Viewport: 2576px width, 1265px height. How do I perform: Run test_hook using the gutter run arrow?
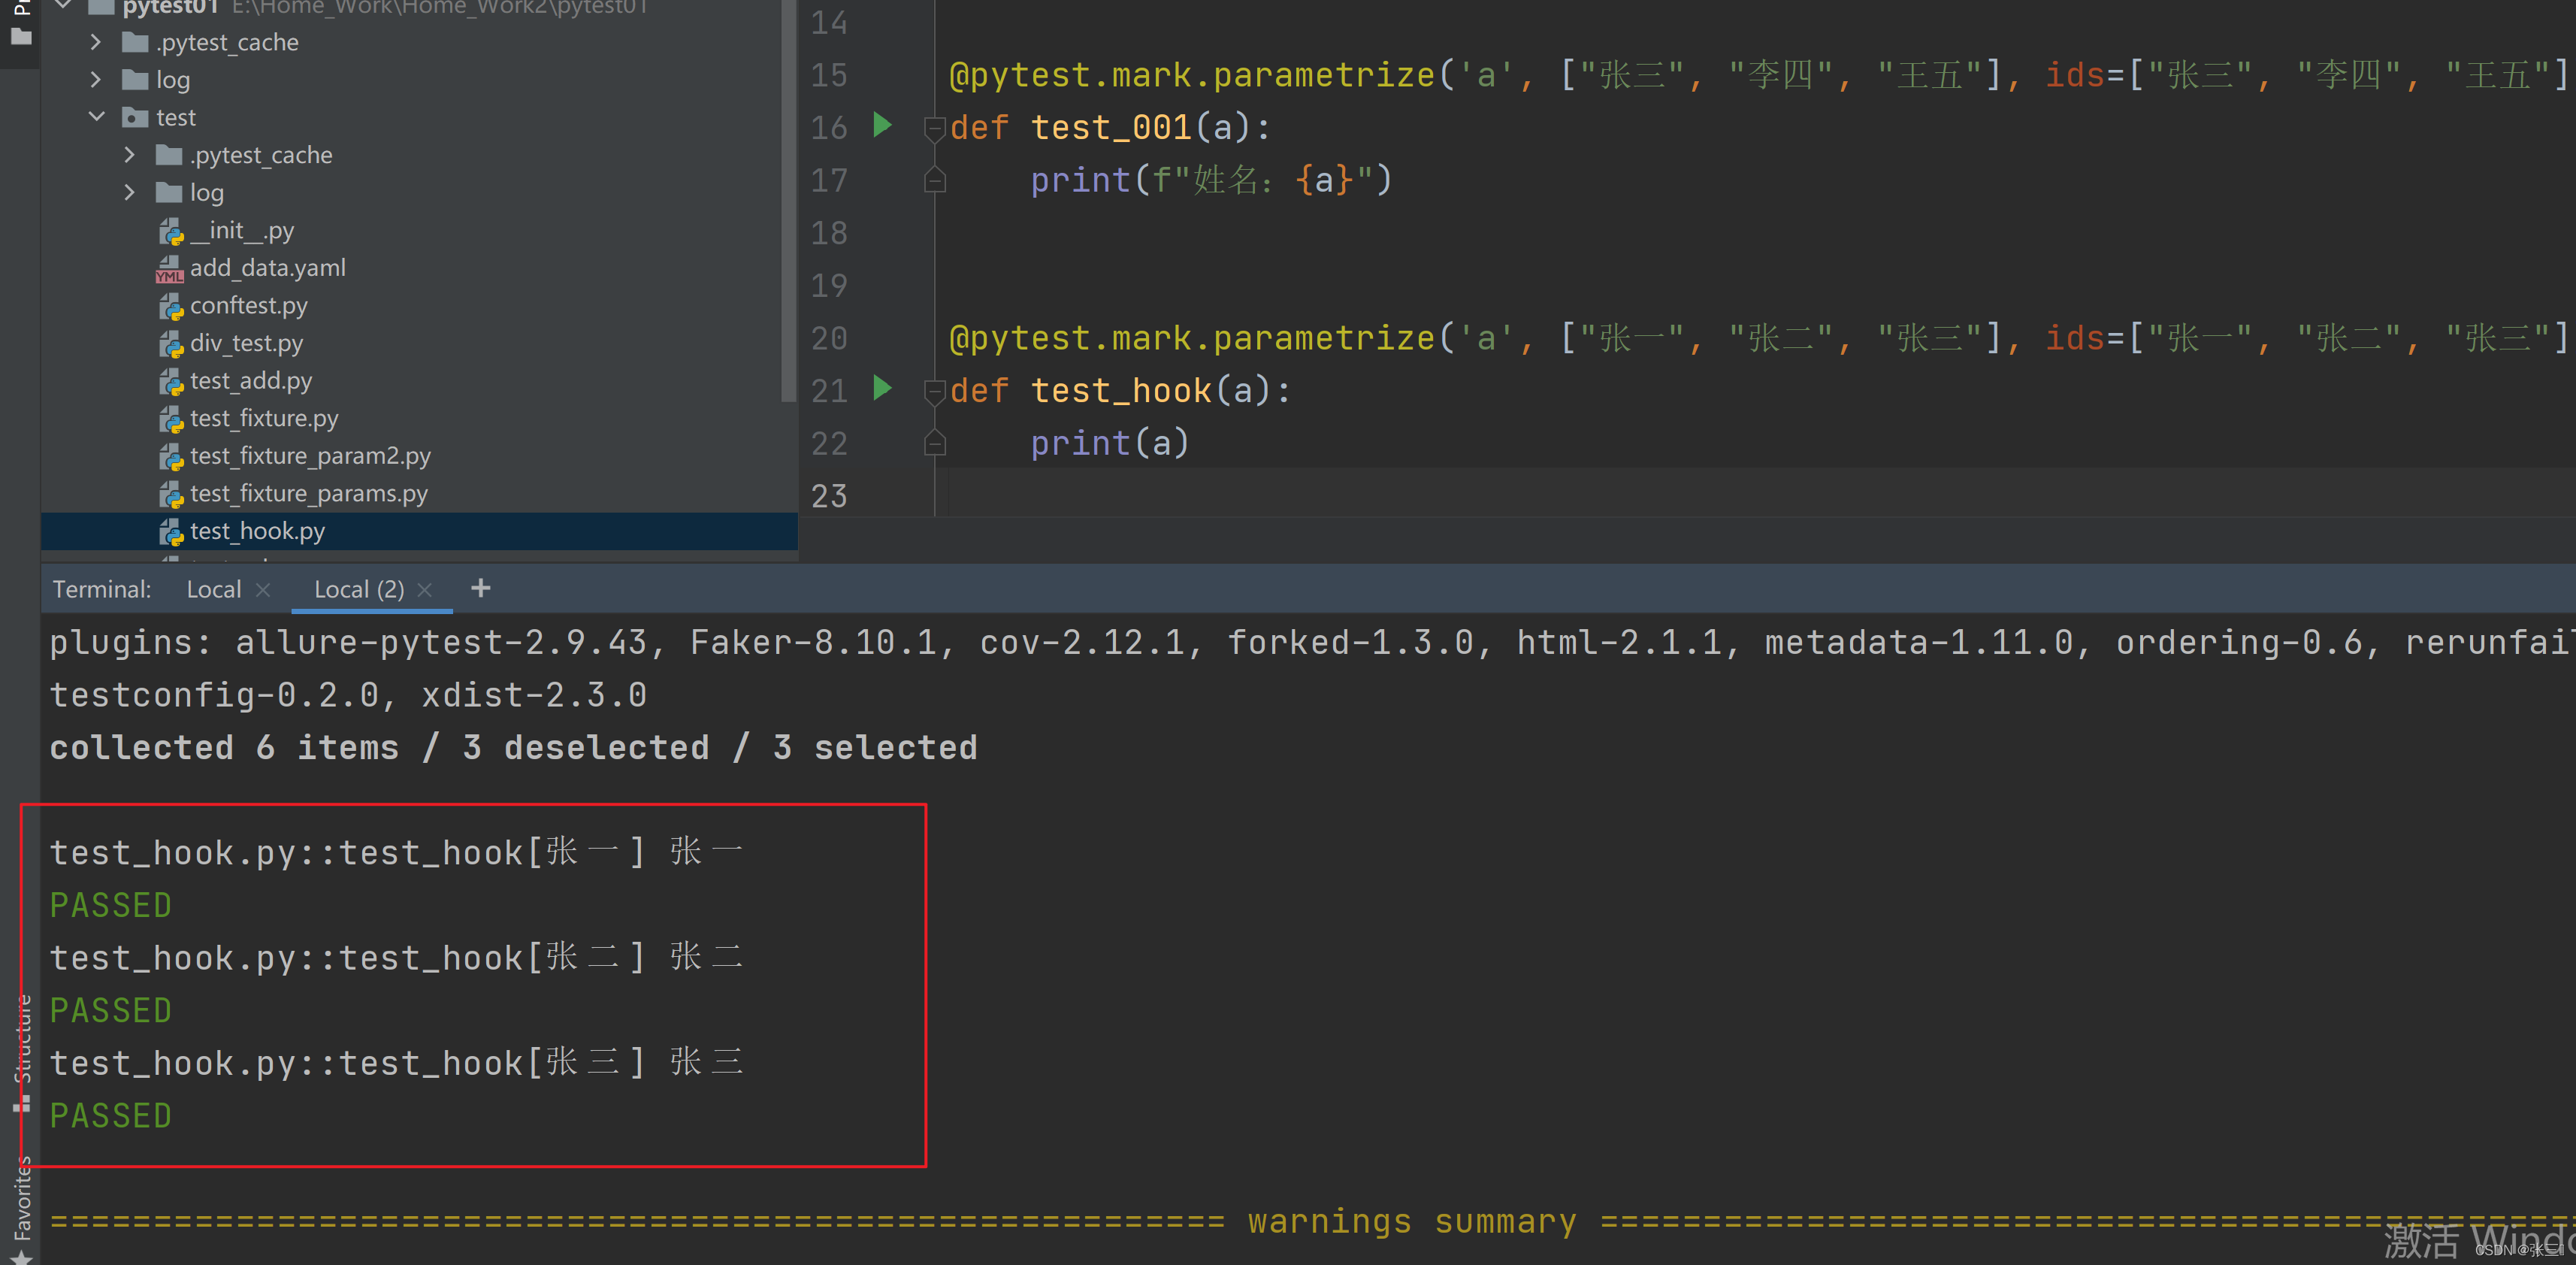click(881, 388)
